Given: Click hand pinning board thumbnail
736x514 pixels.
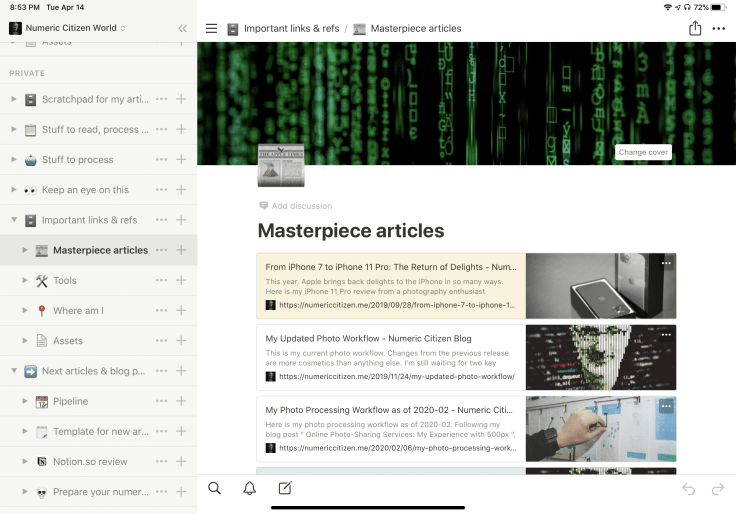Looking at the screenshot, I should [601, 429].
